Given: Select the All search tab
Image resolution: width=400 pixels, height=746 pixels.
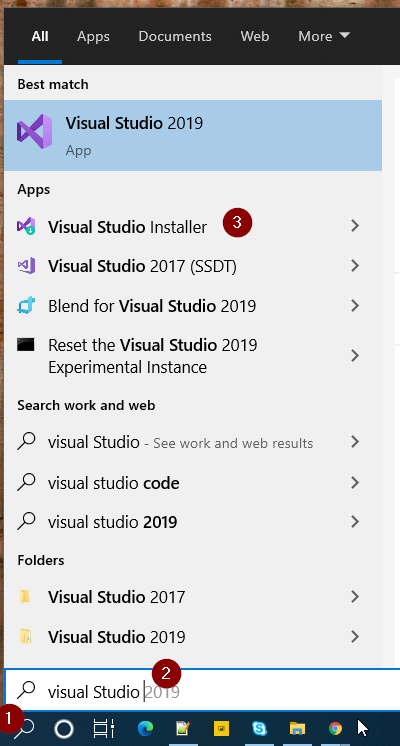Looking at the screenshot, I should (x=40, y=36).
